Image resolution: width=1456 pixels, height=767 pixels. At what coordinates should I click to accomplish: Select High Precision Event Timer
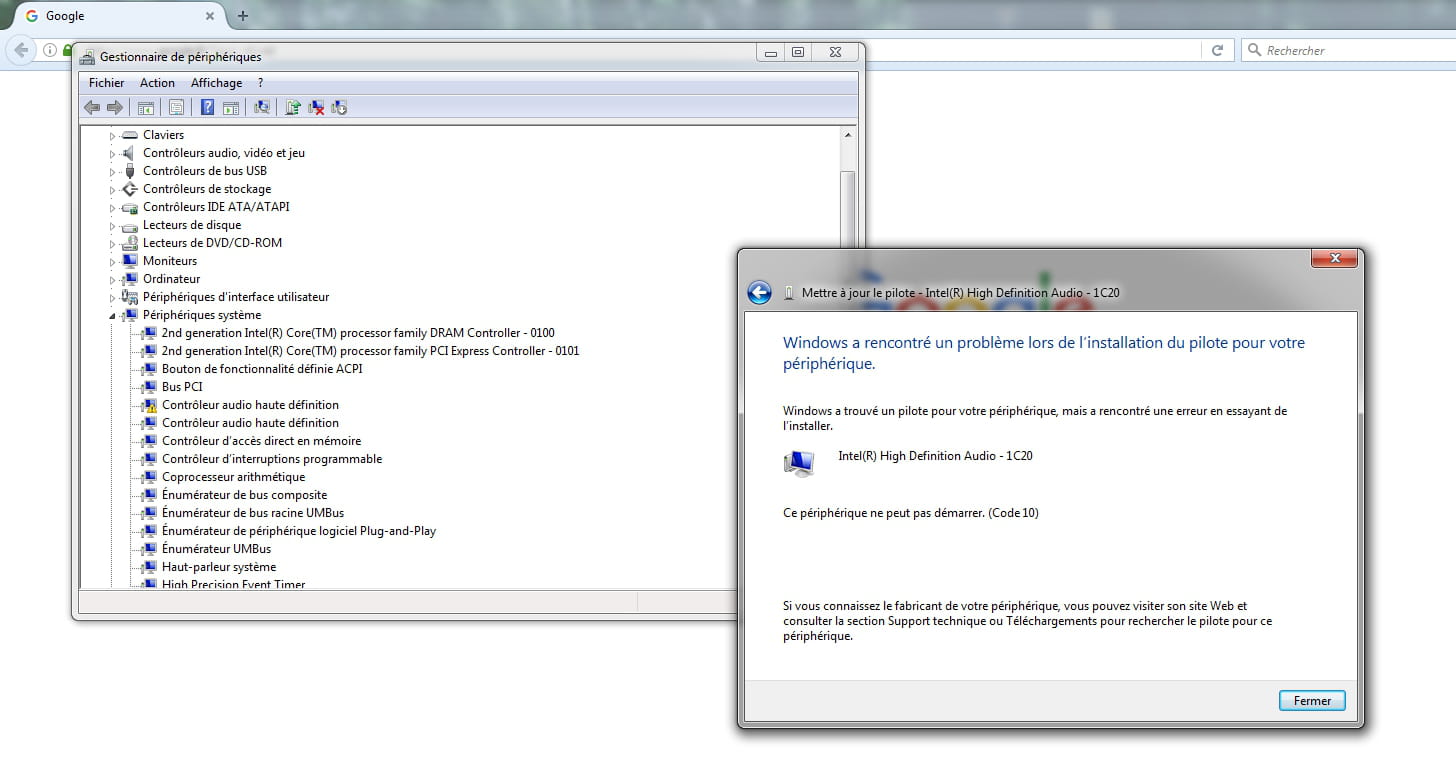click(x=233, y=584)
